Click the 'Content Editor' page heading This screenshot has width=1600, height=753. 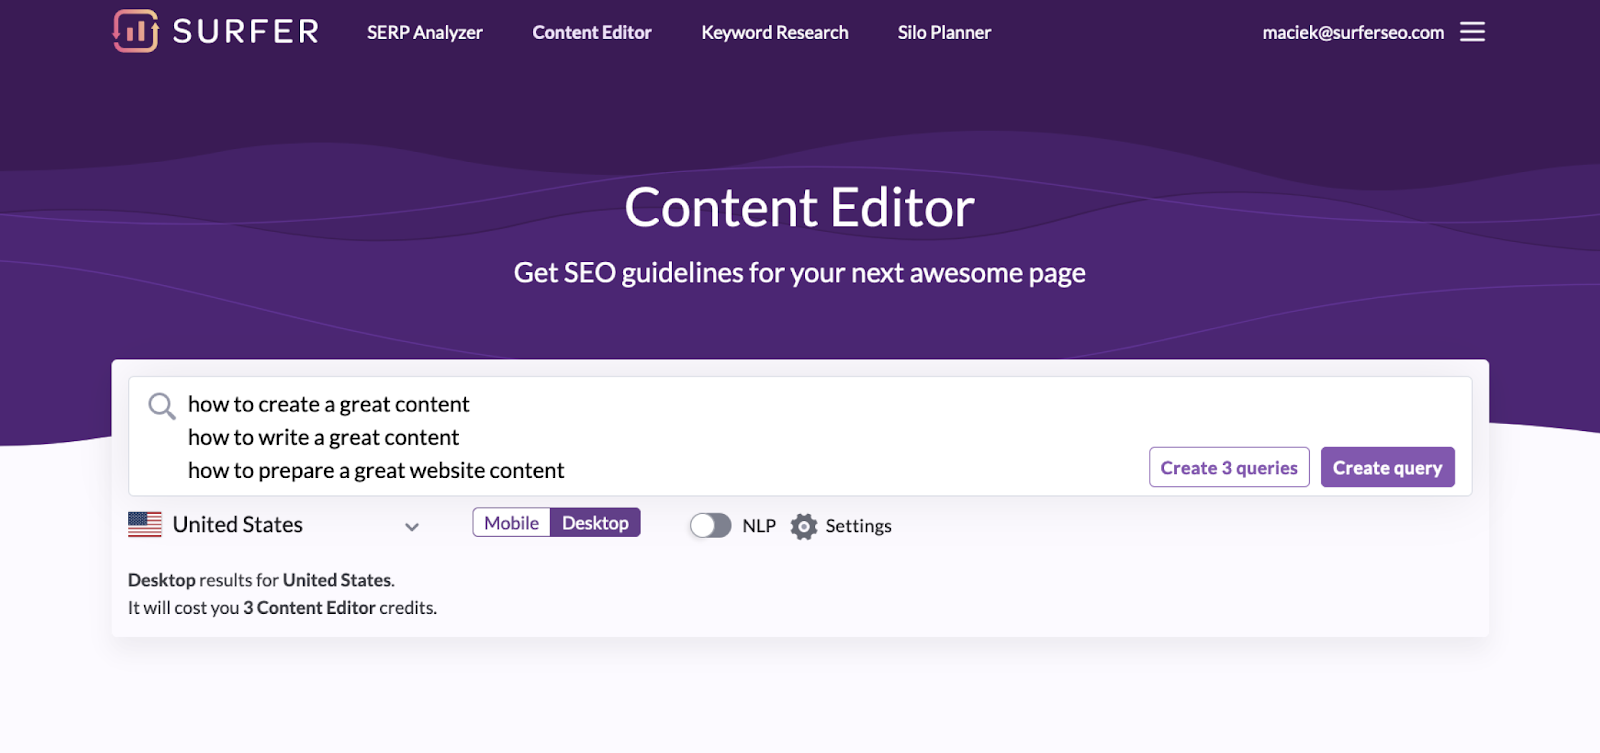[x=800, y=208]
